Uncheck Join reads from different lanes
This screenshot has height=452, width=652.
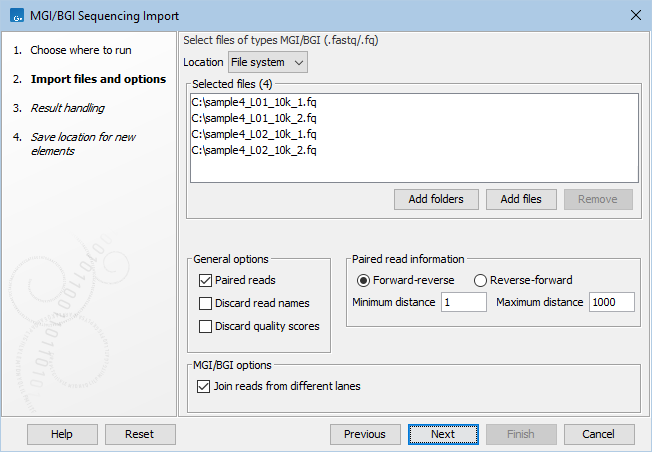pos(206,386)
